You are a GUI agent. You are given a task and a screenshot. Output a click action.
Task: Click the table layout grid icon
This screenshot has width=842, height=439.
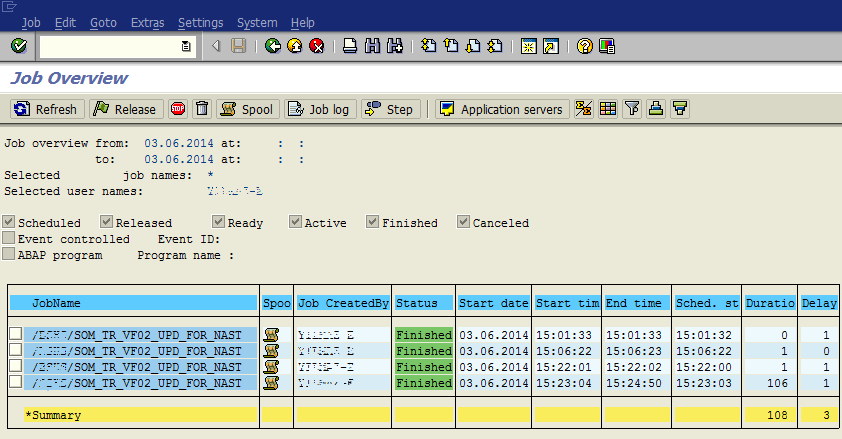coord(608,109)
